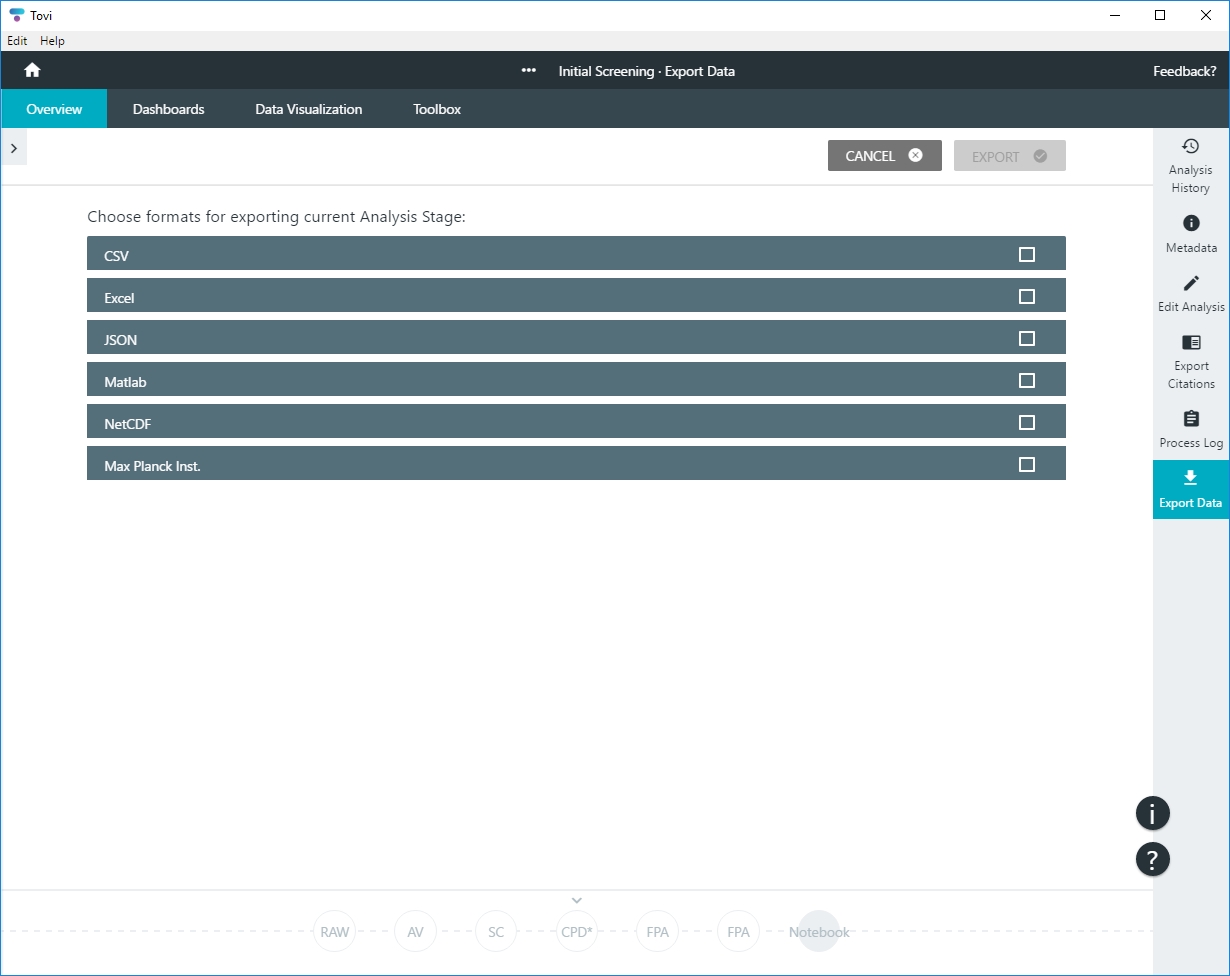The height and width of the screenshot is (976, 1230).
Task: Click the Feedback? link
Action: click(1184, 71)
